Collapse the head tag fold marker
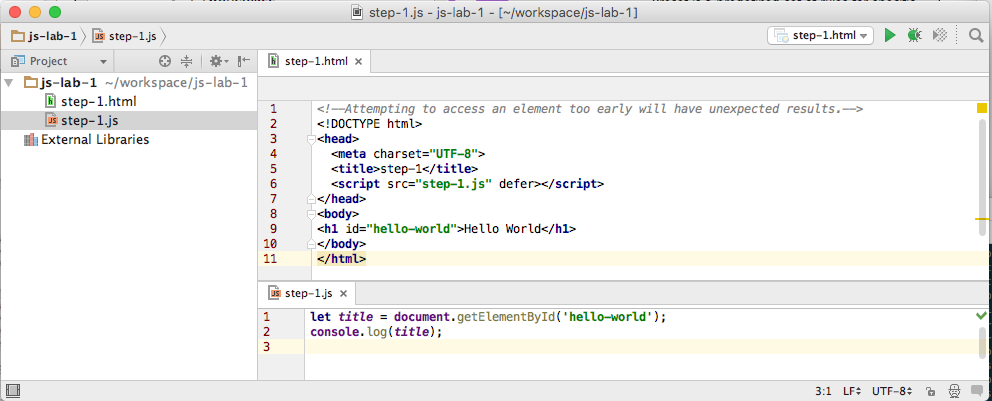Image resolution: width=992 pixels, height=401 pixels. 311,139
